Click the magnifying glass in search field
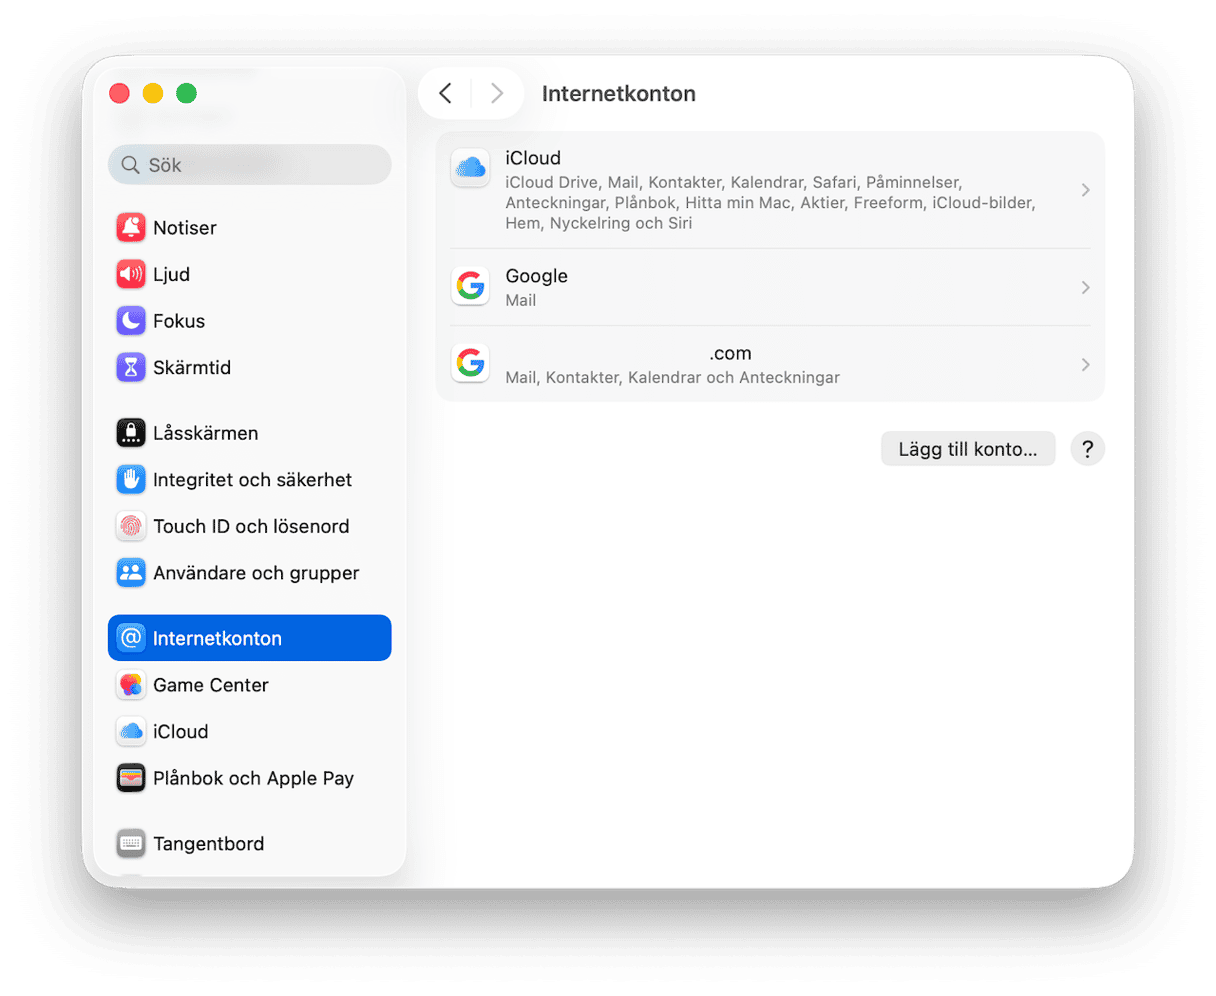1216x996 pixels. click(x=130, y=165)
